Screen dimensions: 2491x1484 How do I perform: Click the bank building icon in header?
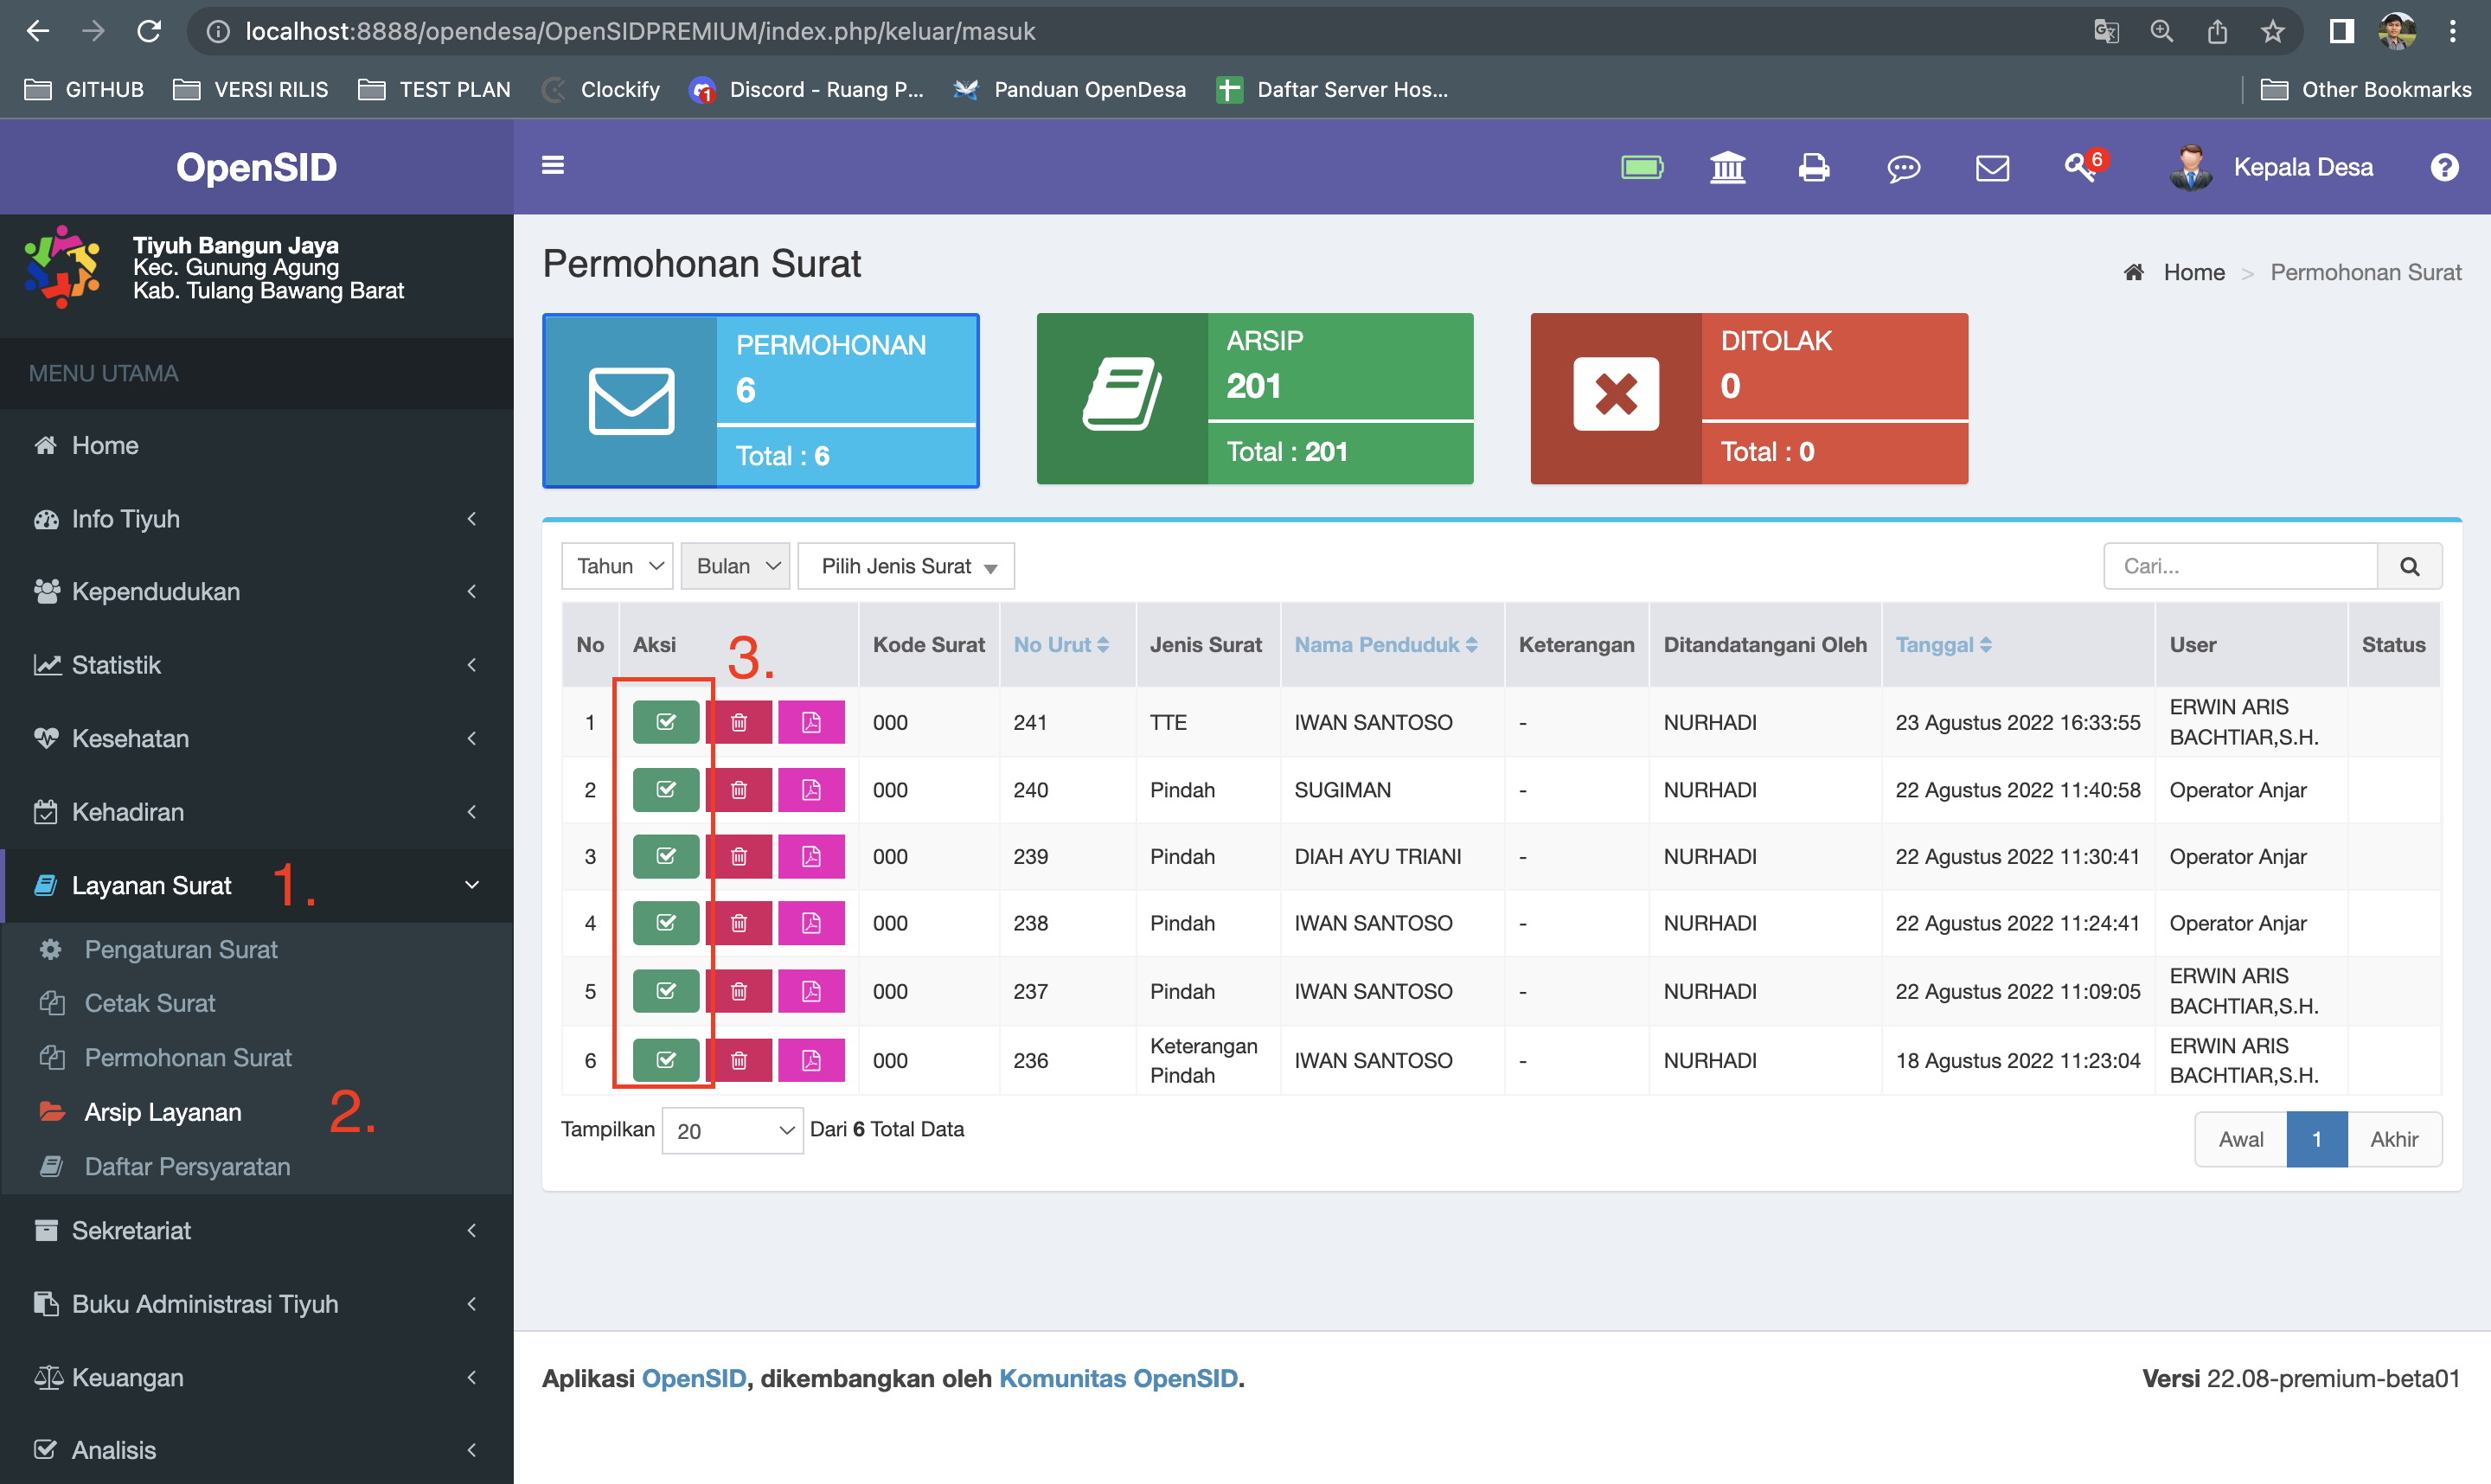1727,167
